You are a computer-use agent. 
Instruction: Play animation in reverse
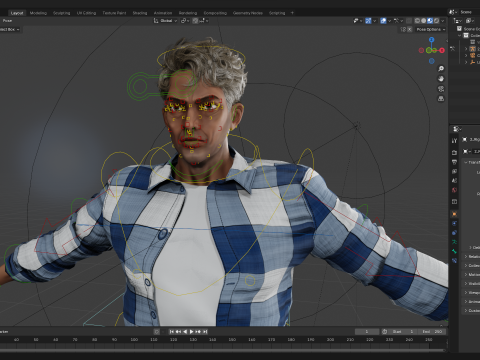click(185, 332)
